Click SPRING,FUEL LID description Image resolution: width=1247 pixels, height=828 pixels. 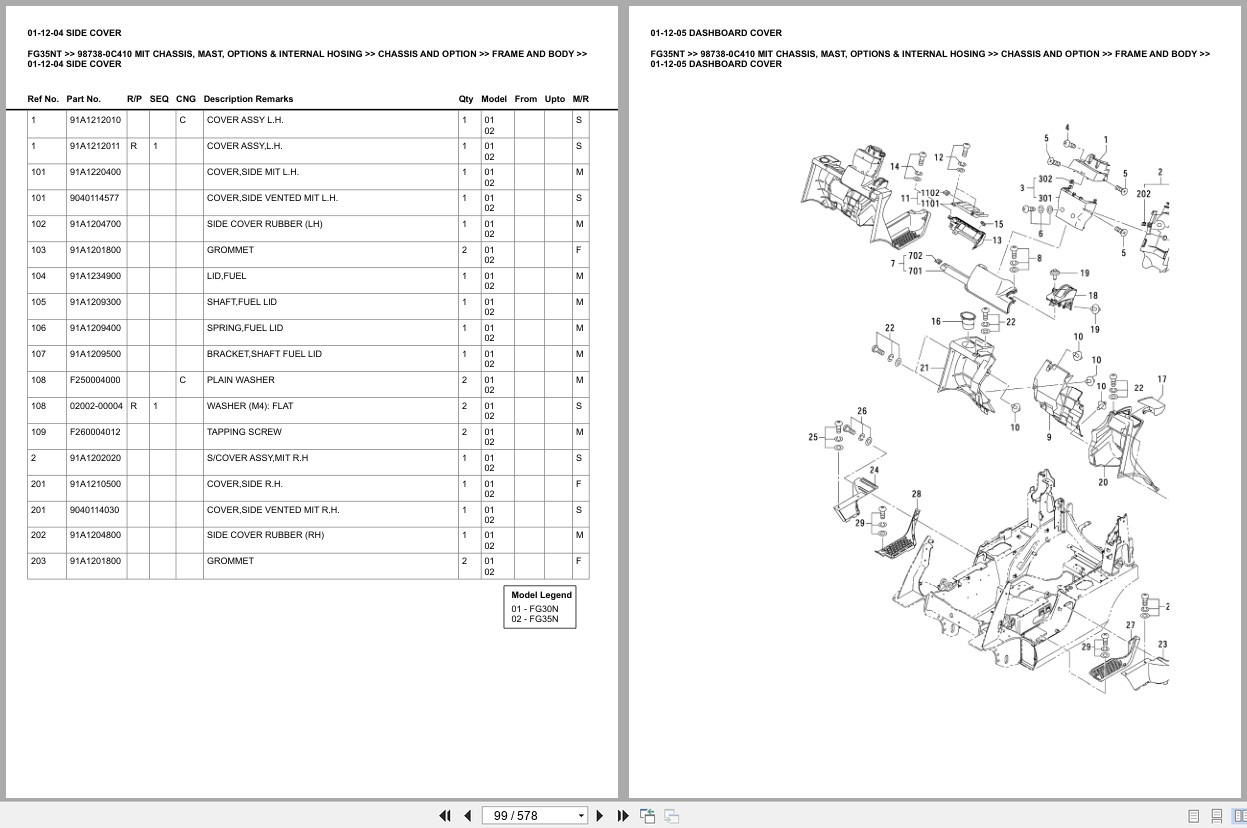[245, 328]
